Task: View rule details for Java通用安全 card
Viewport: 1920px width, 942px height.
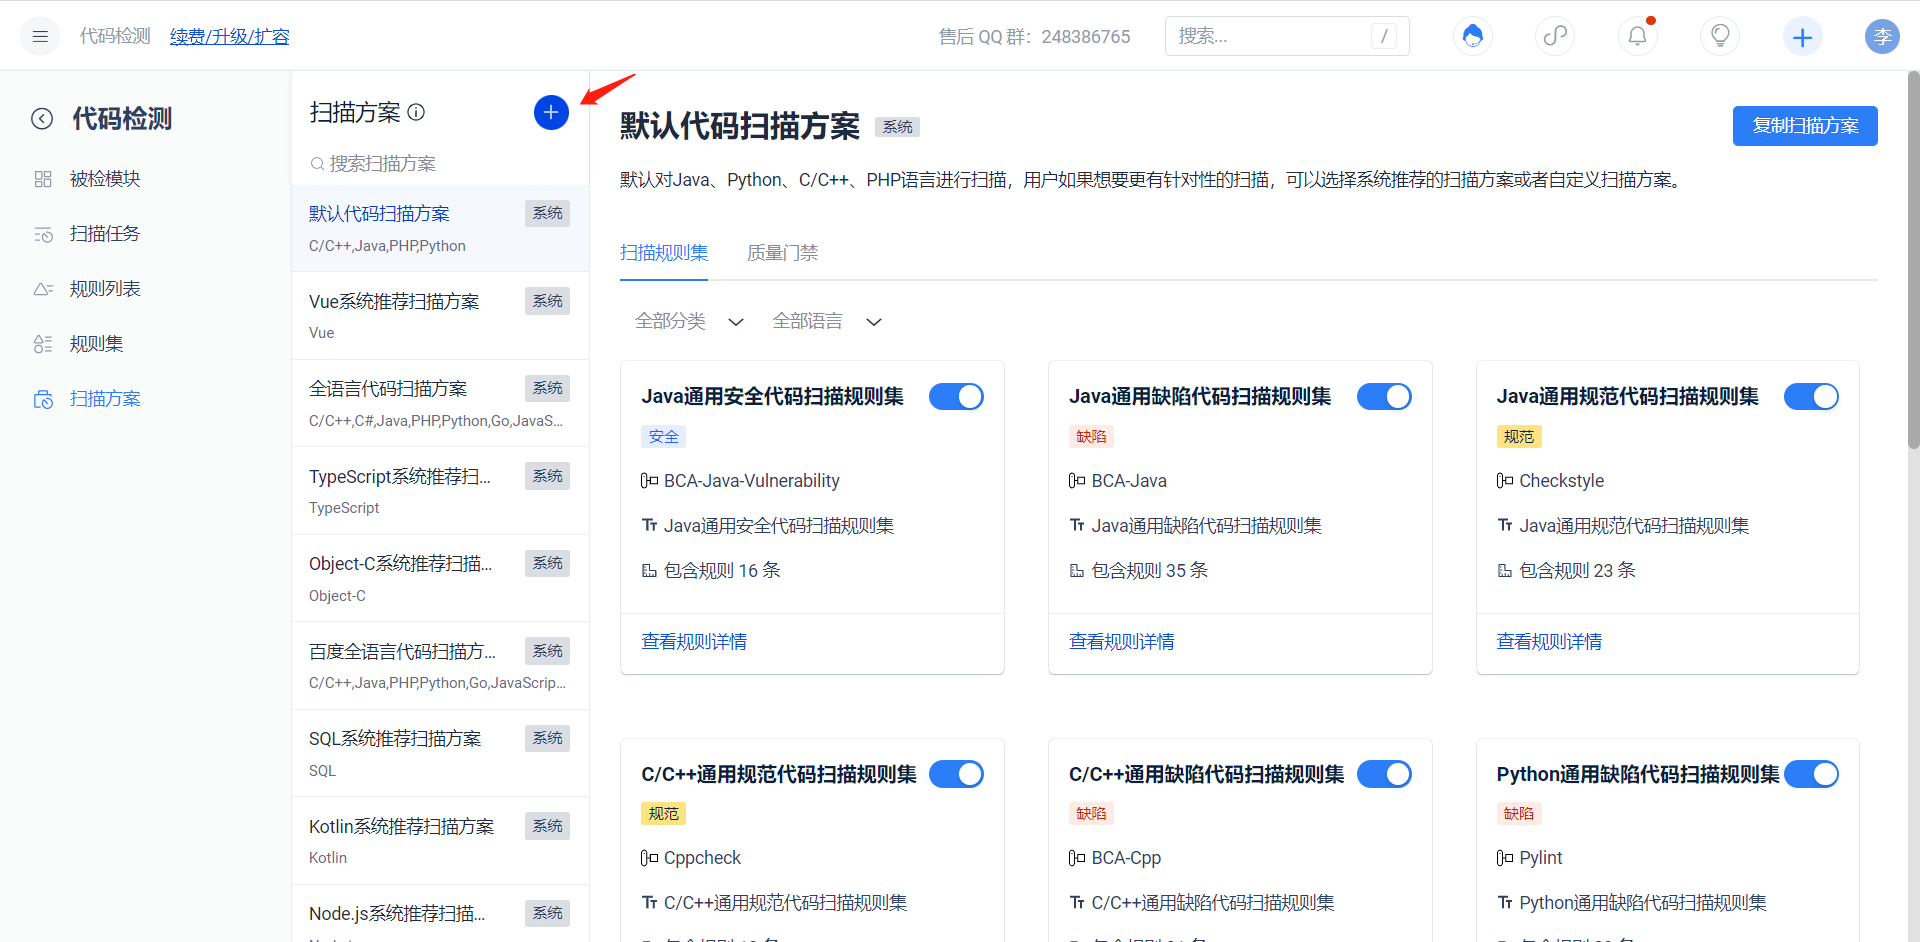Action: point(694,642)
